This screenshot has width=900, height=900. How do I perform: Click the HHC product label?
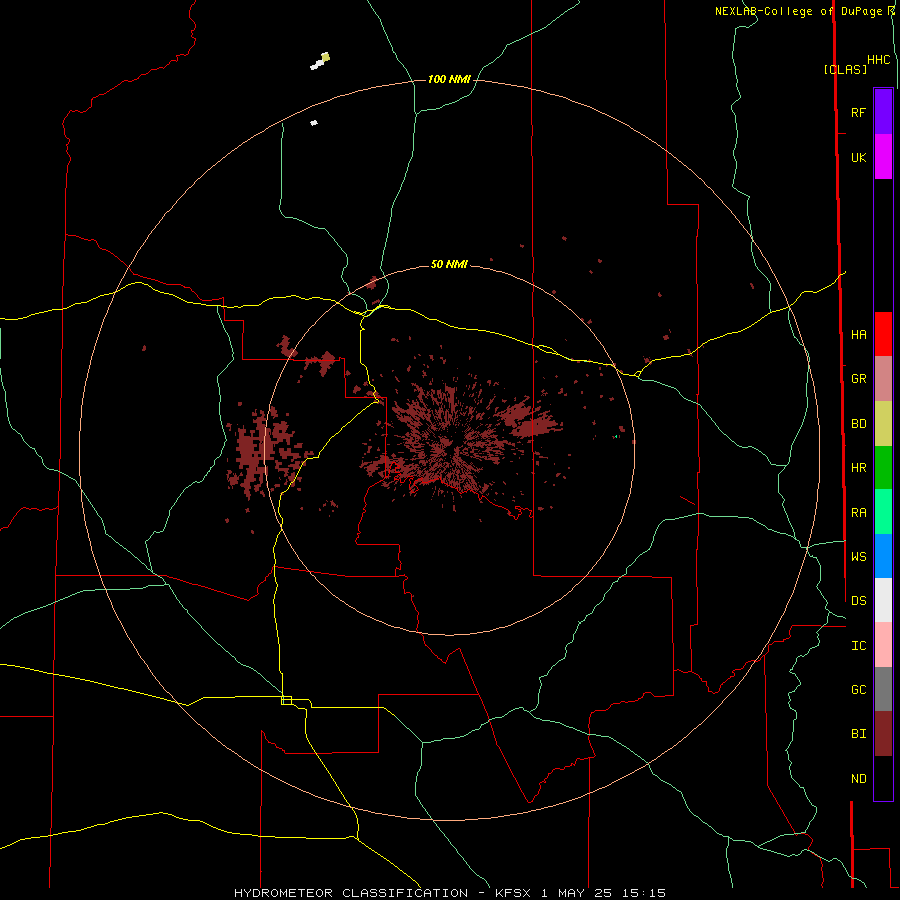[x=879, y=60]
